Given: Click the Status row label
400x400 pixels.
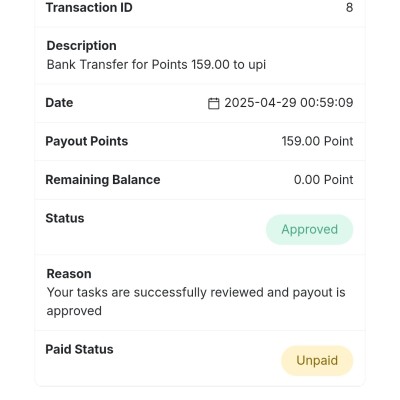Looking at the screenshot, I should [65, 218].
